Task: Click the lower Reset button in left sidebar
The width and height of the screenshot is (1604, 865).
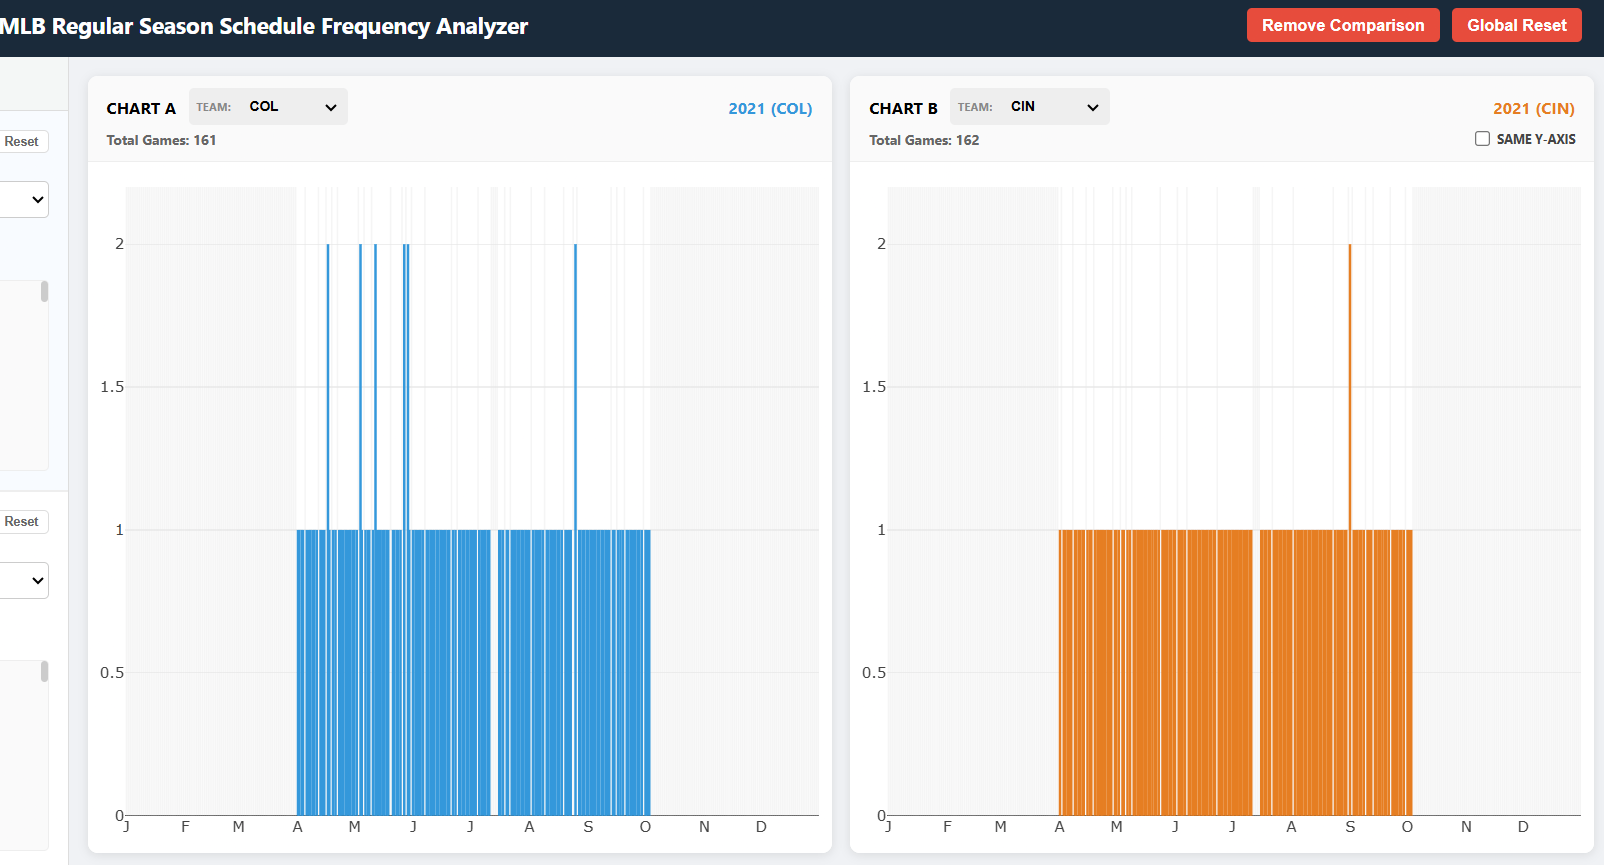Action: click(x=22, y=522)
